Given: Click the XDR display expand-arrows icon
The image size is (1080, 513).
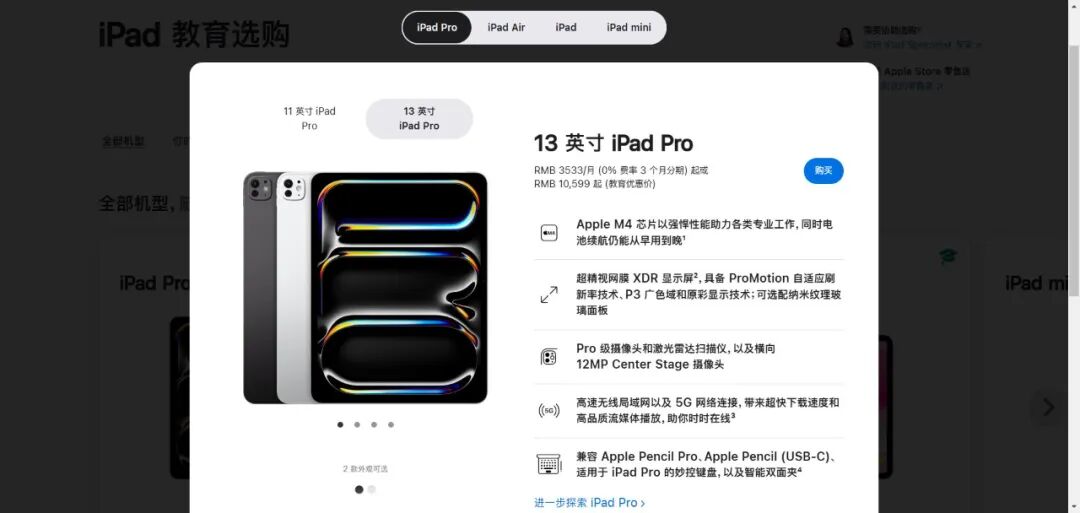Looking at the screenshot, I should point(549,295).
